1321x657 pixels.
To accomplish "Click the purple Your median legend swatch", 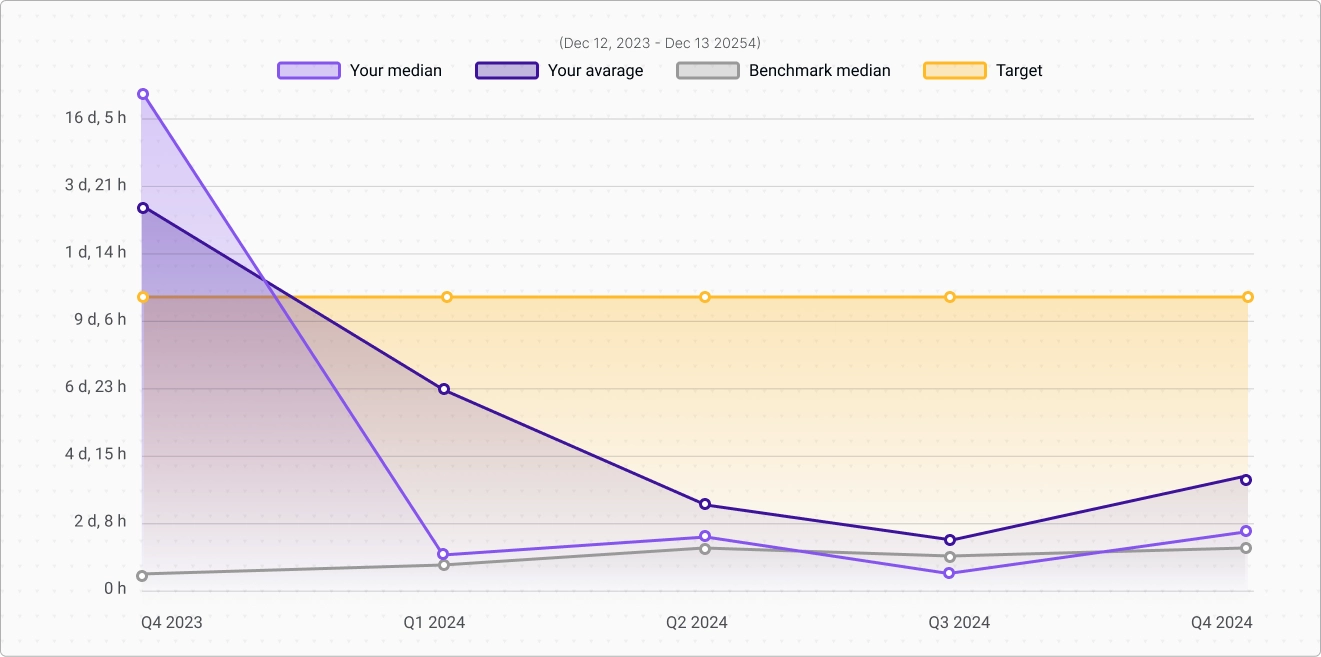I will click(x=309, y=70).
